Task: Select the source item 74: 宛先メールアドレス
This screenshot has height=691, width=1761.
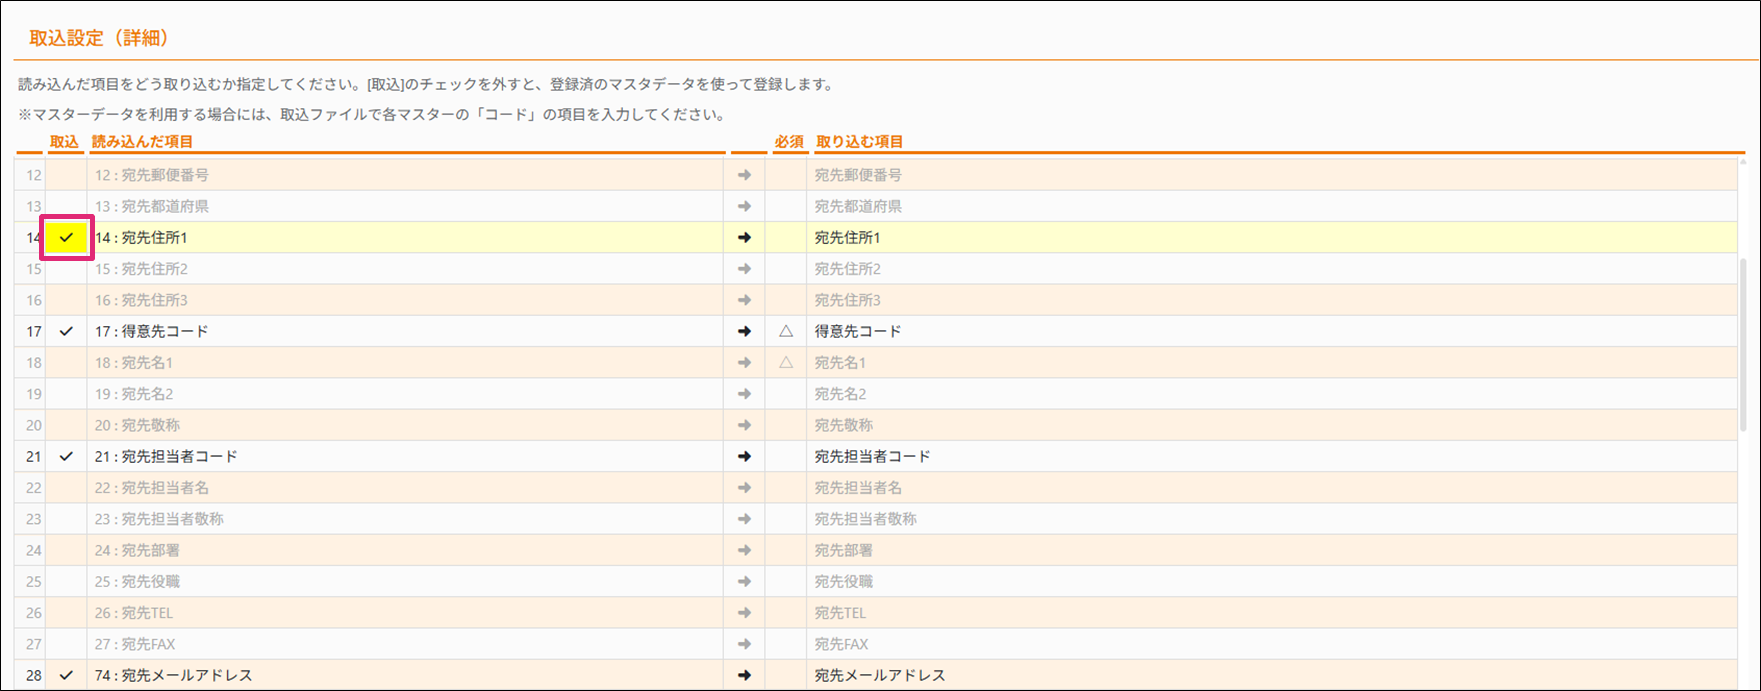Action: tap(173, 675)
